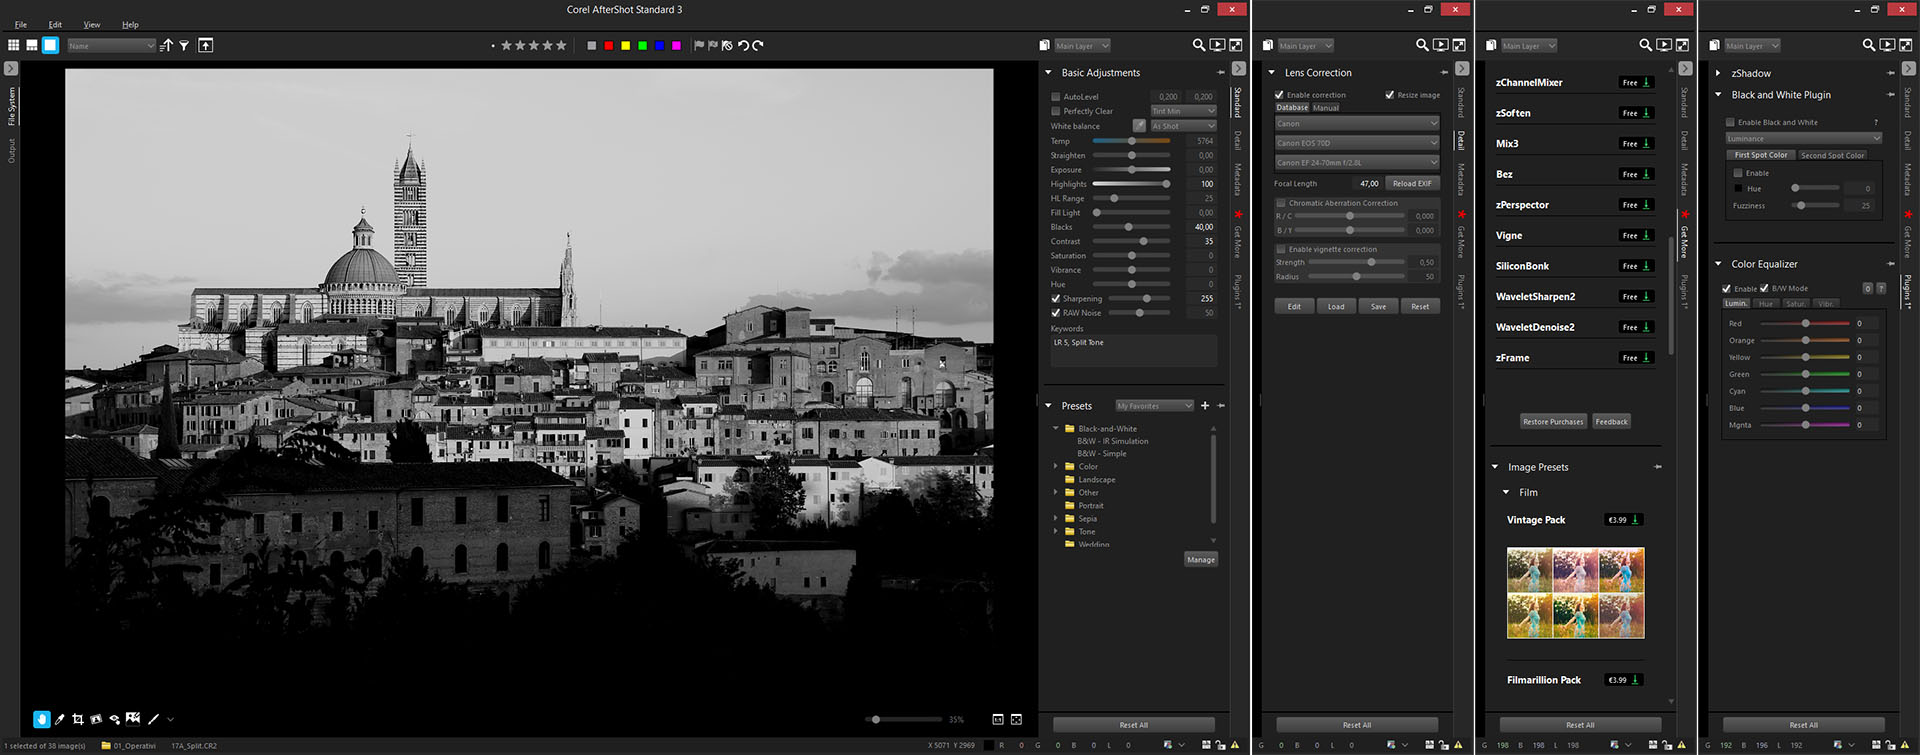Viewport: 1920px width, 755px height.
Task: Switch to the Manual lens correction tab
Action: click(1326, 108)
